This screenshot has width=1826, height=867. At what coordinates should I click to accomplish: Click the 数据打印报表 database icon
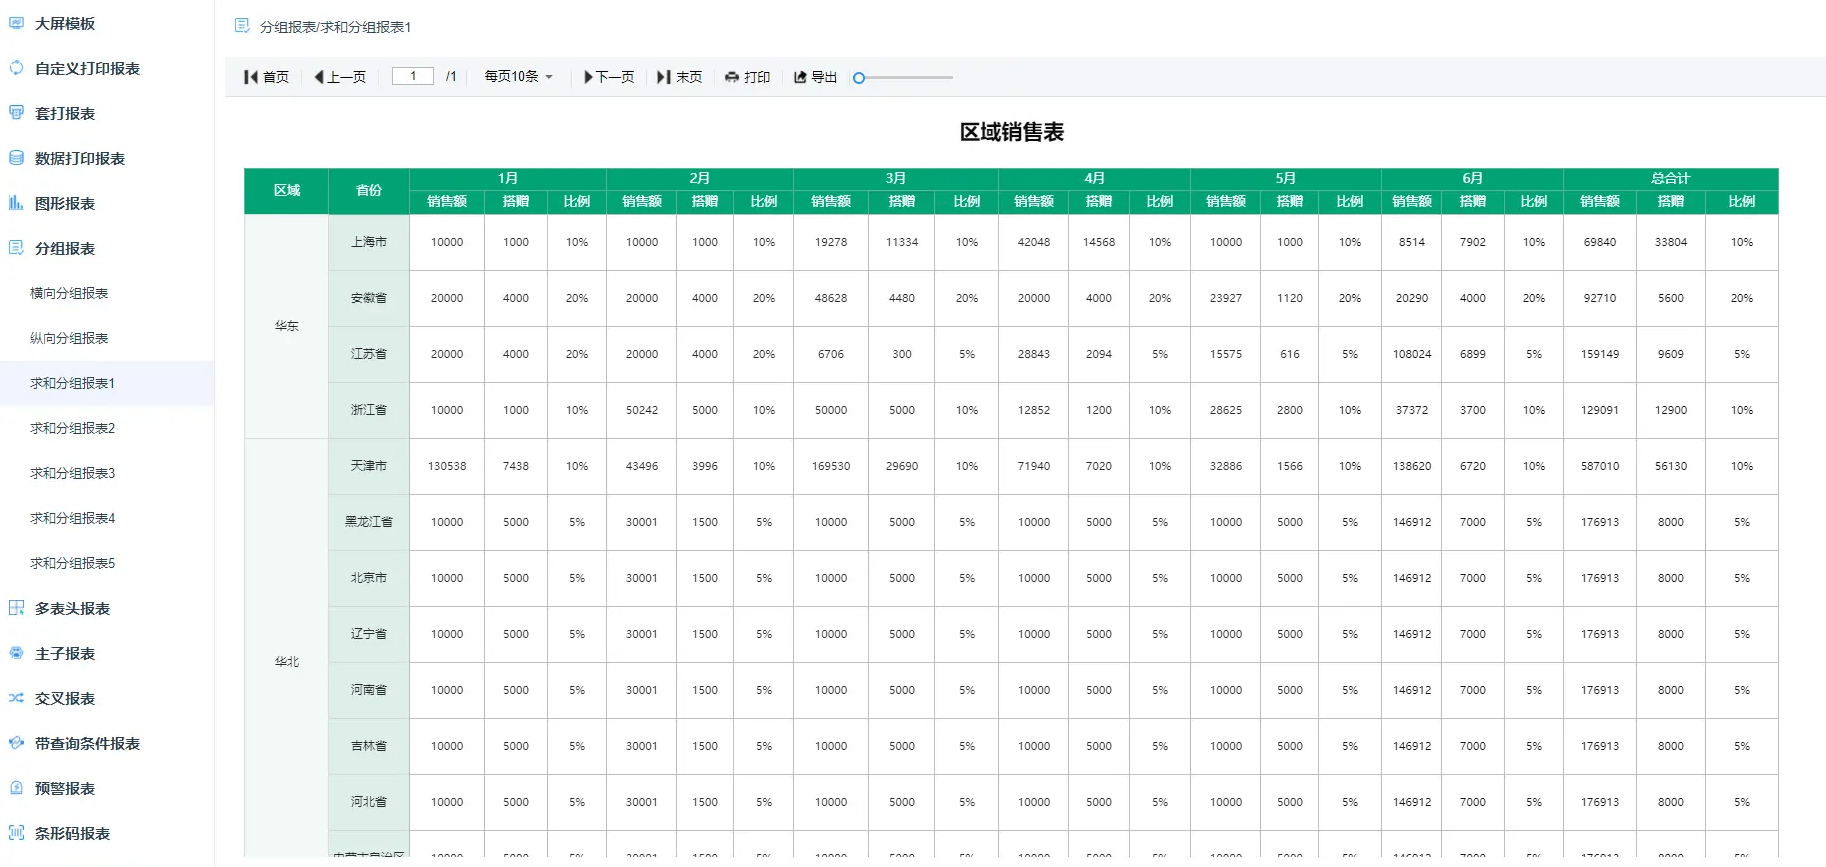16,158
